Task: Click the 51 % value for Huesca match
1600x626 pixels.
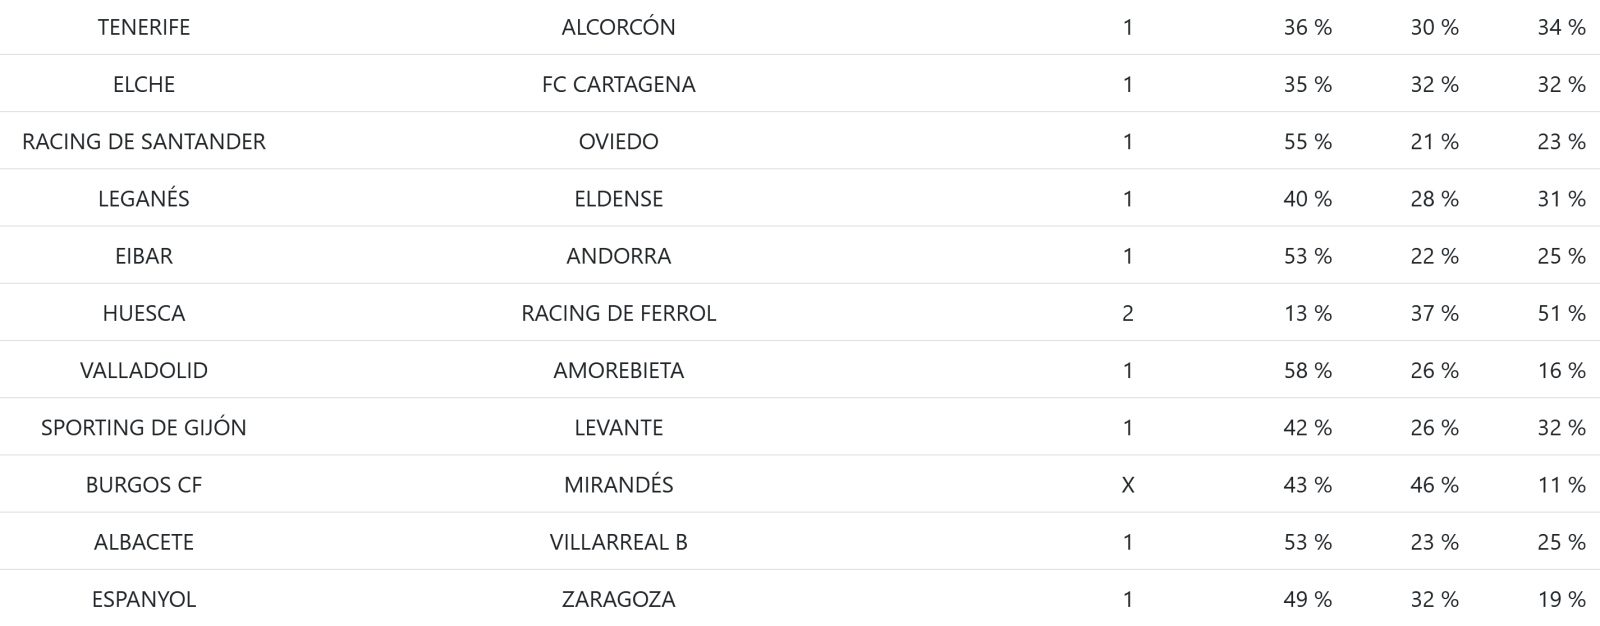Action: tap(1561, 313)
